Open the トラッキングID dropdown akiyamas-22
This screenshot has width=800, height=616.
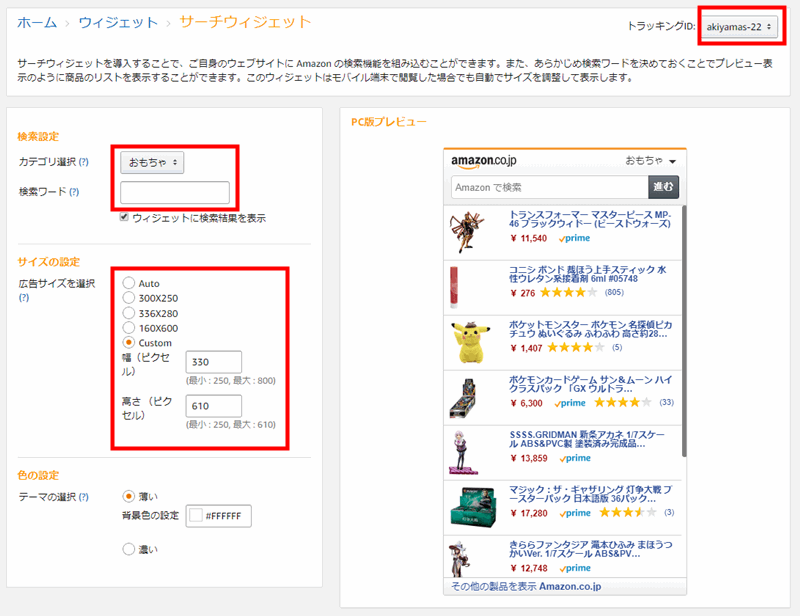739,27
